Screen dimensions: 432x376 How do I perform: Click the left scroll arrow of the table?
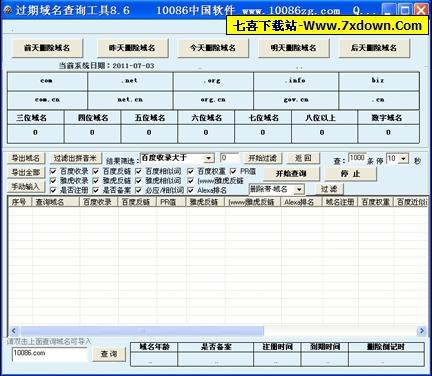(13, 331)
